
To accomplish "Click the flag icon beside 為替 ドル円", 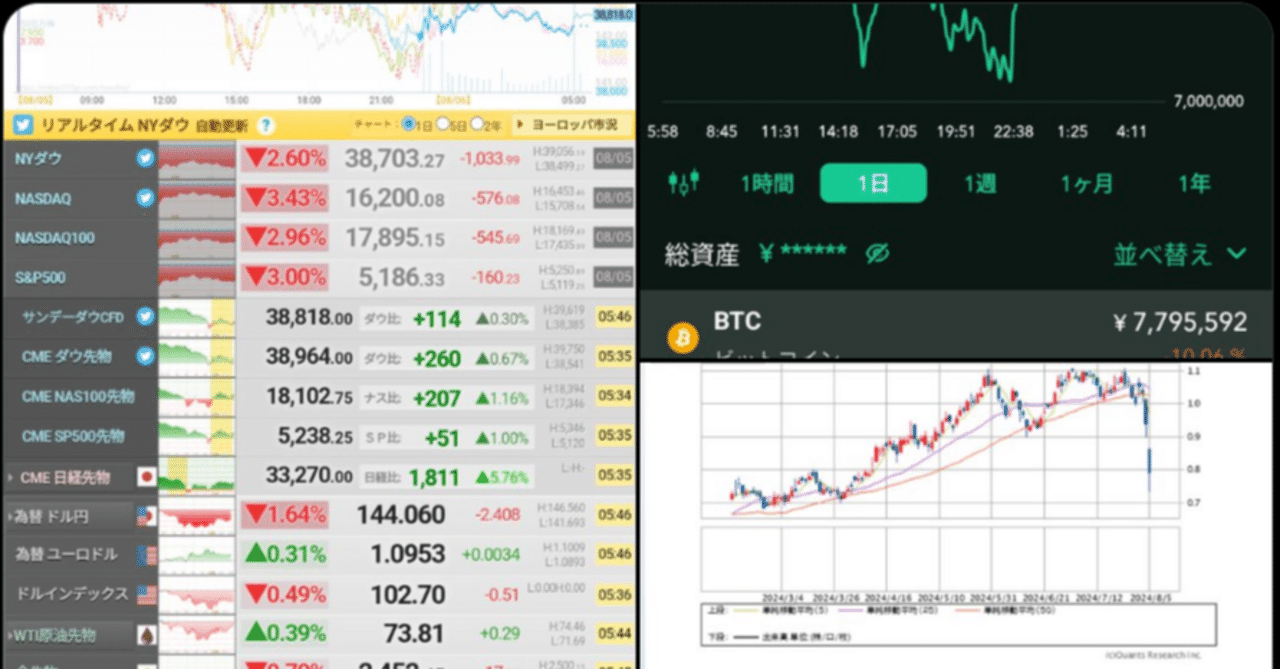I will click(x=146, y=516).
